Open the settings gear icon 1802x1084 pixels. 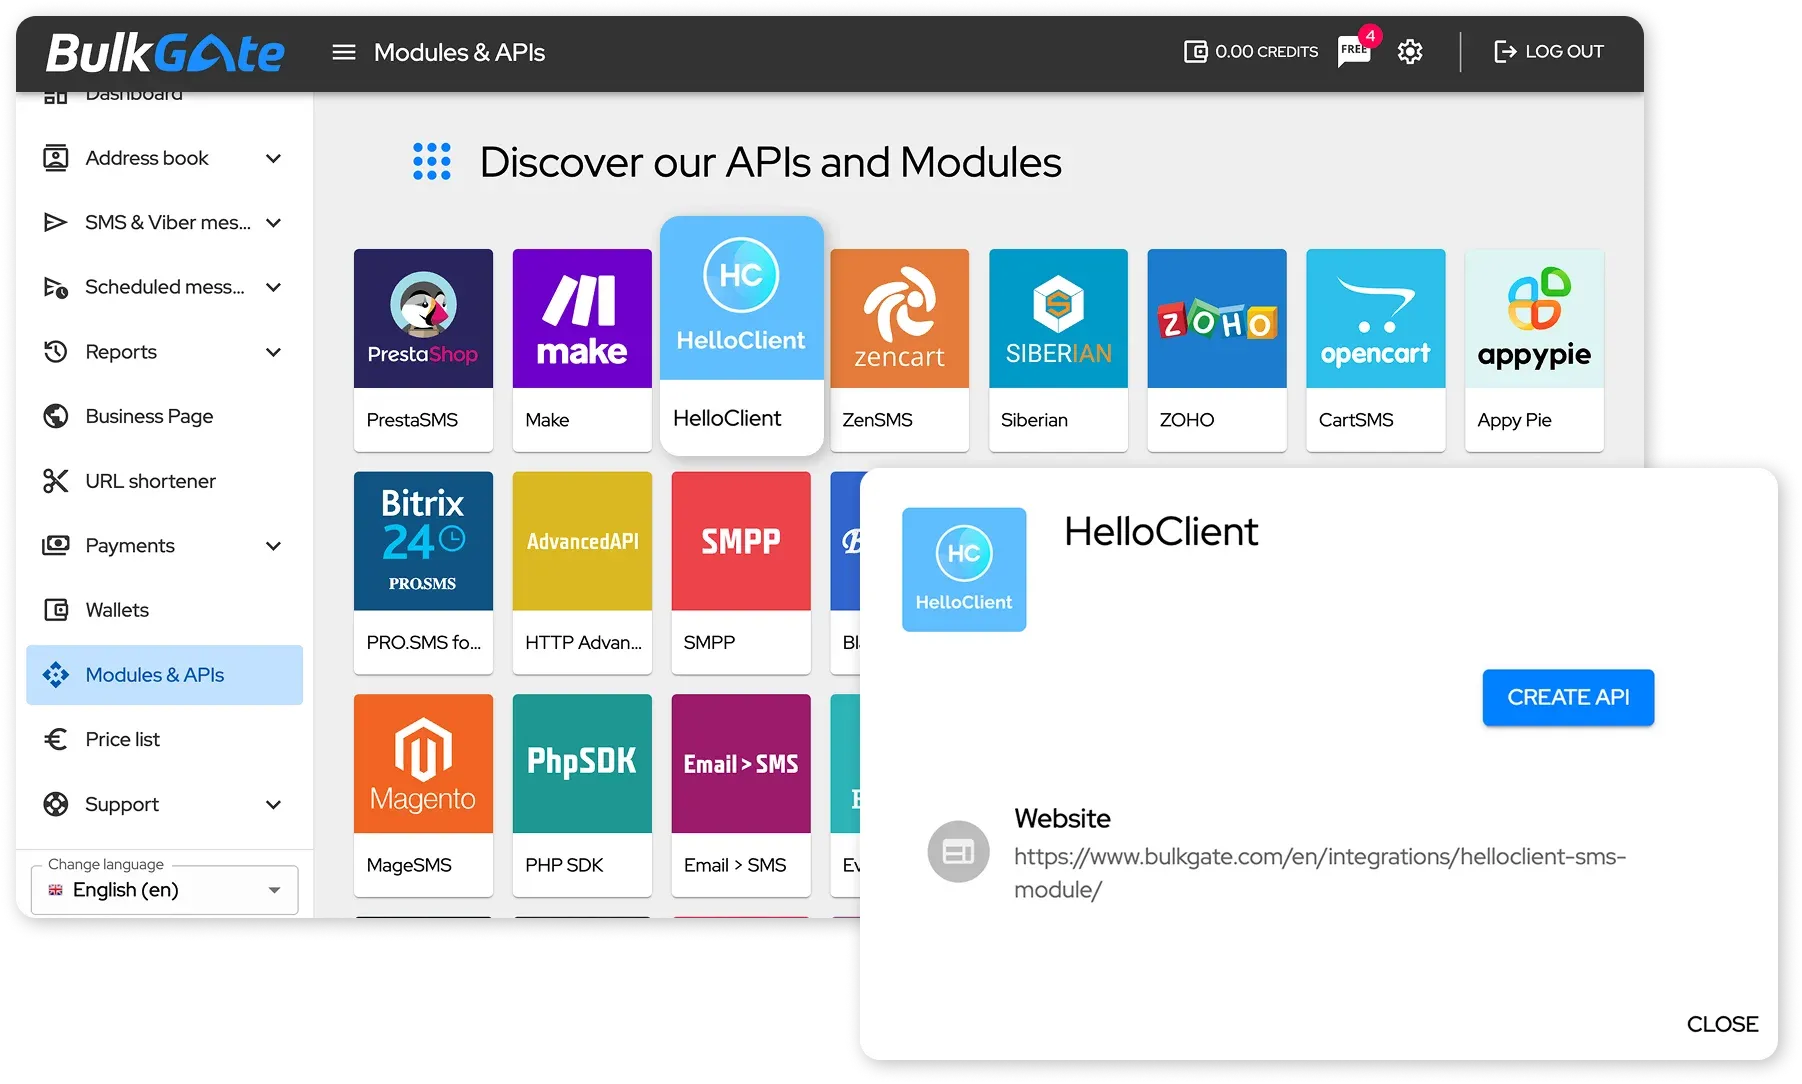[1410, 51]
